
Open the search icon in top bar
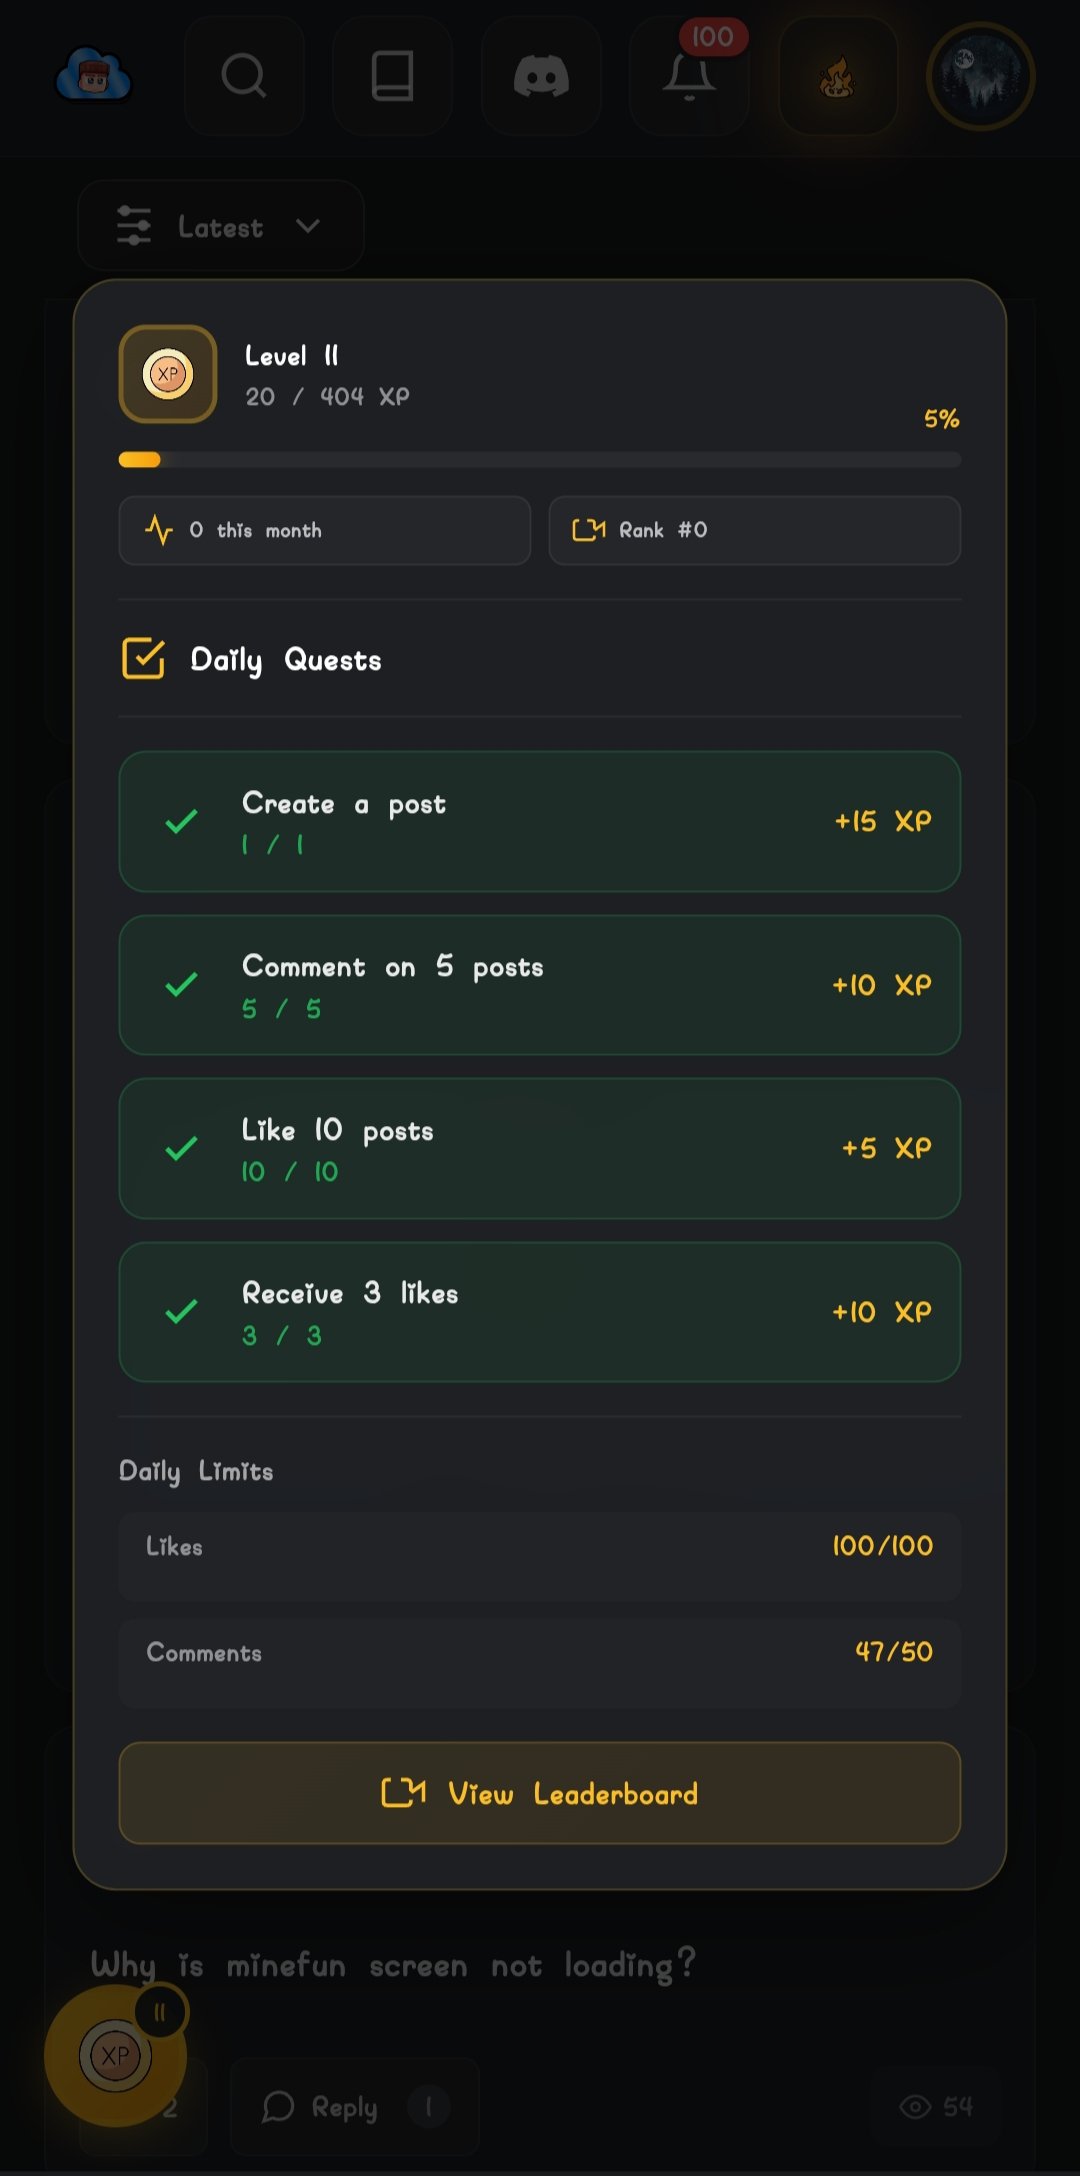pyautogui.click(x=244, y=76)
